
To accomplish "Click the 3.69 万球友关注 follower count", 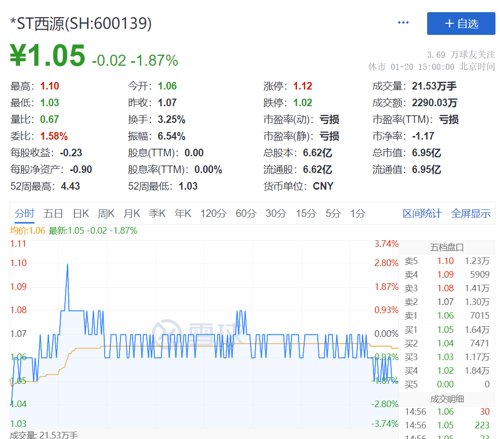I will pos(461,55).
